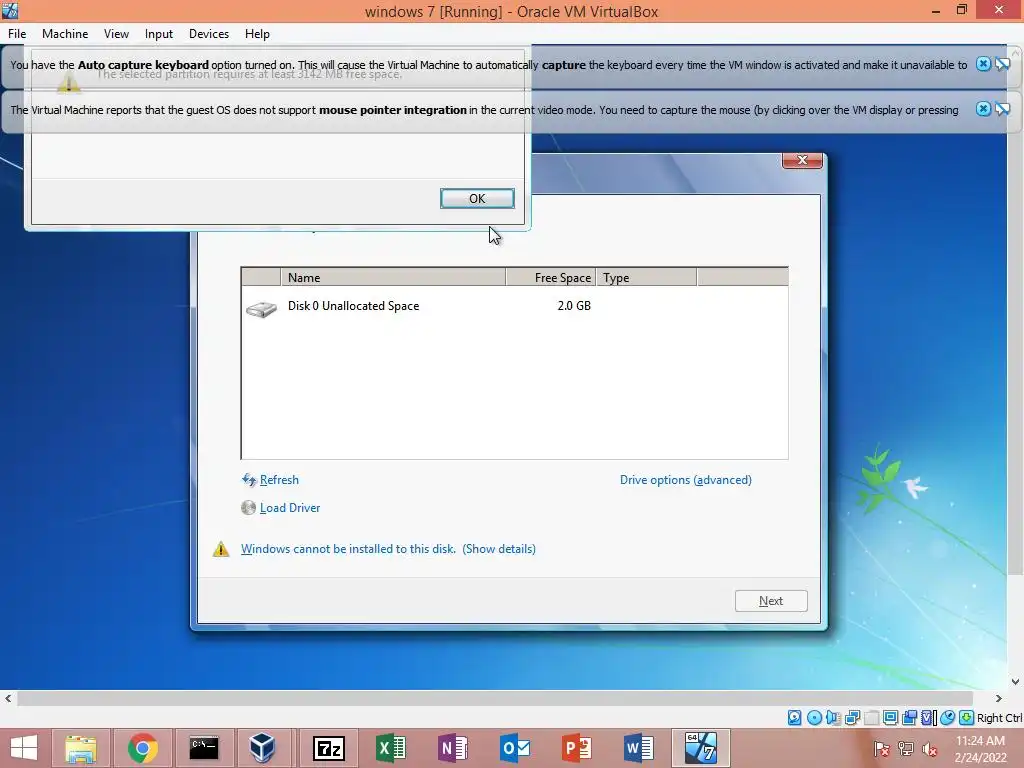This screenshot has width=1024, height=768.
Task: Click the disk drive icon for Disk 0
Action: point(261,308)
